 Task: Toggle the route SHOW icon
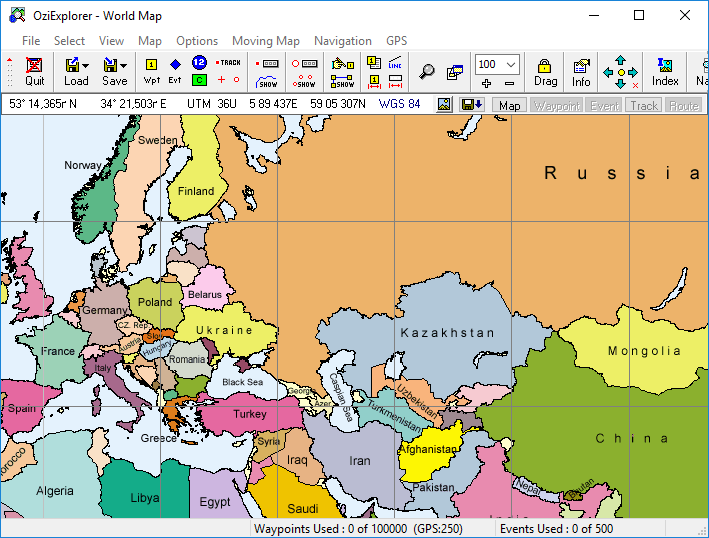tap(342, 82)
